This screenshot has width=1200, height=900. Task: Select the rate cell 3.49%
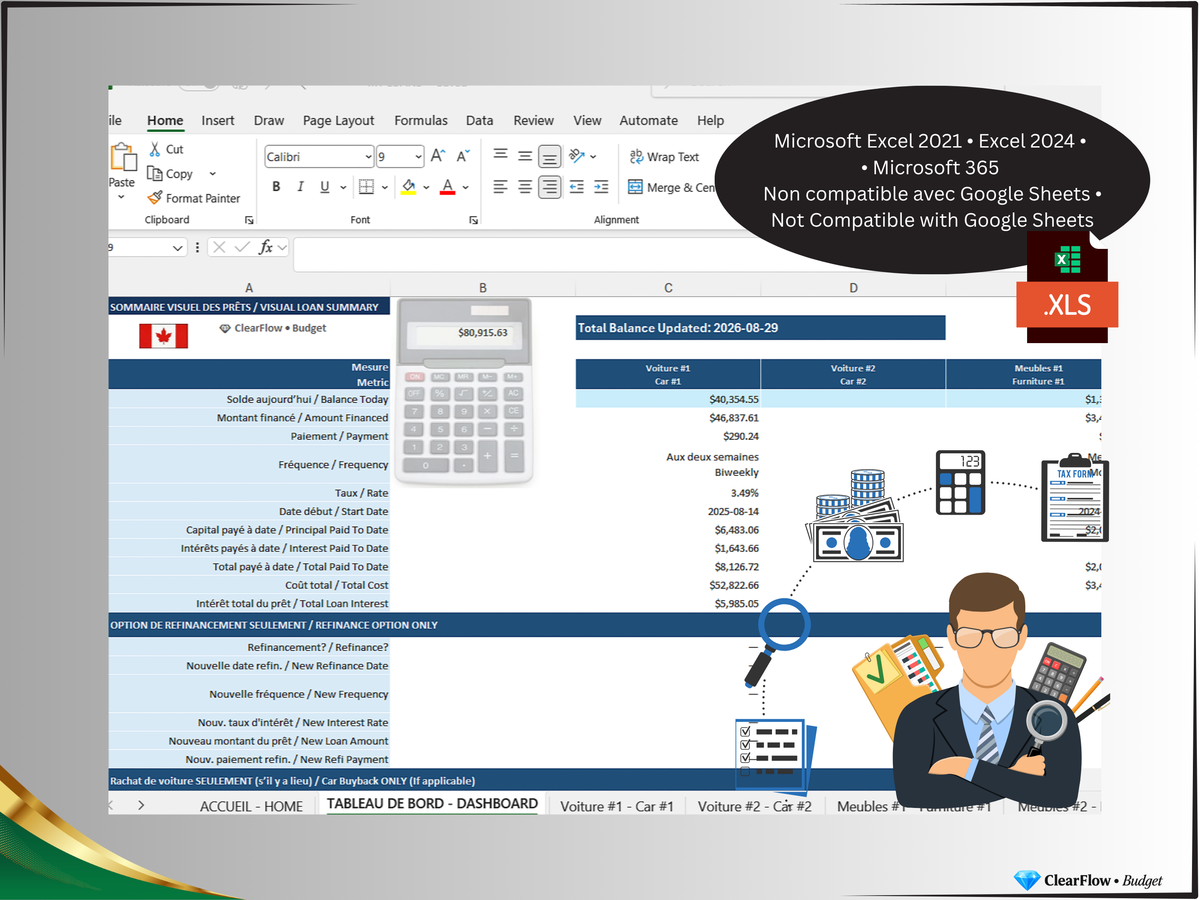pyautogui.click(x=668, y=493)
